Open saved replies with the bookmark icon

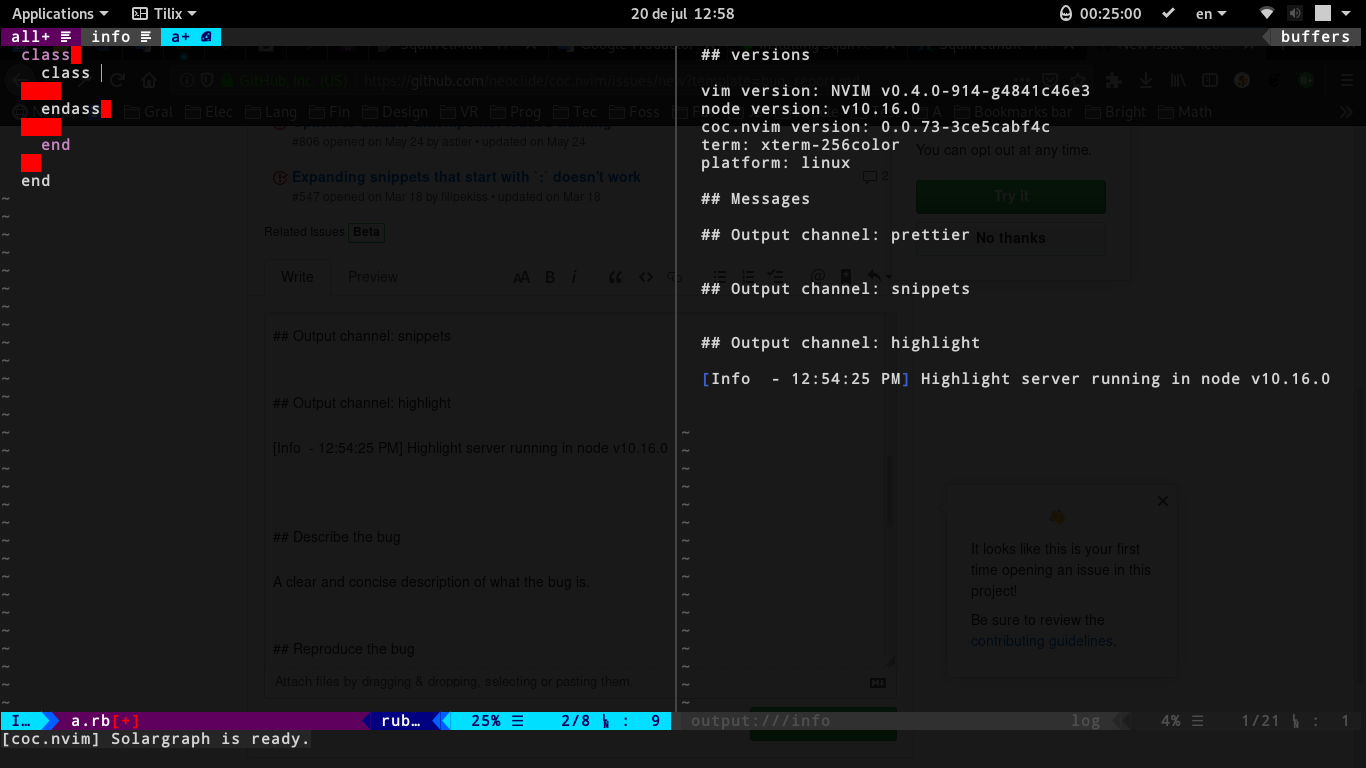tap(846, 277)
